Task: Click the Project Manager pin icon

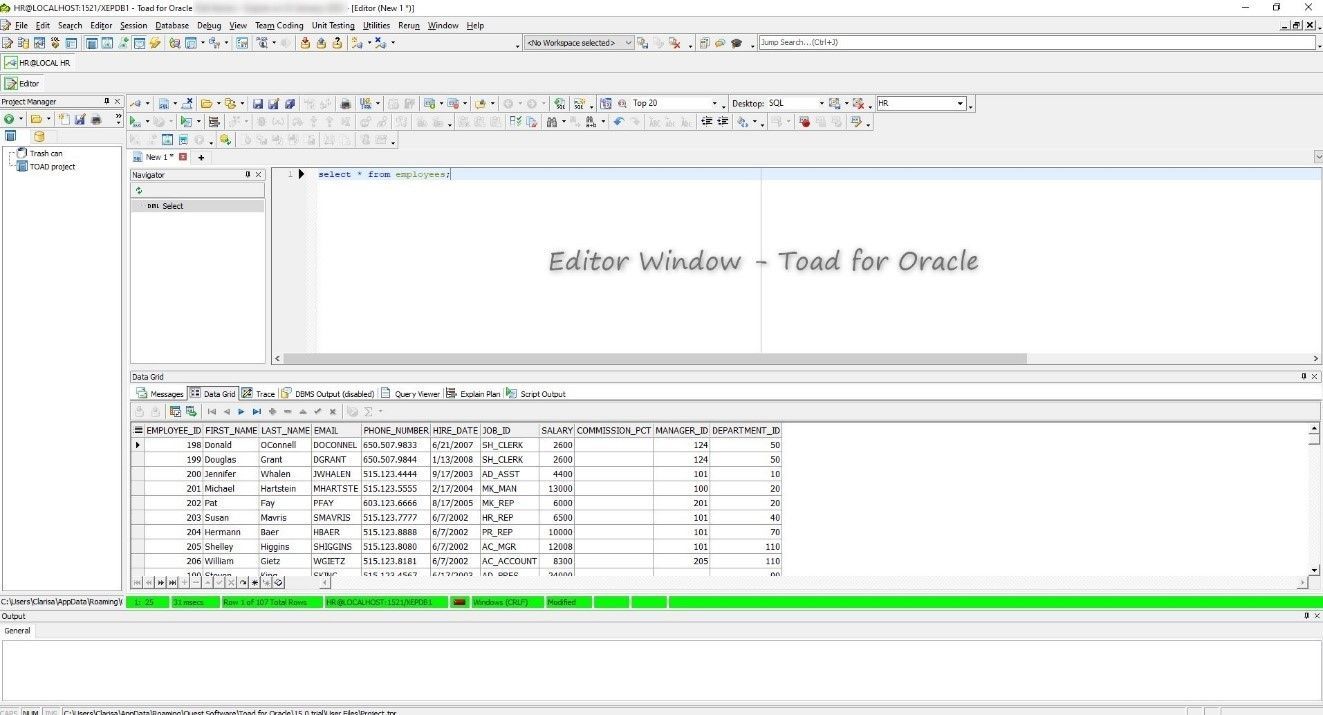Action: (x=107, y=101)
